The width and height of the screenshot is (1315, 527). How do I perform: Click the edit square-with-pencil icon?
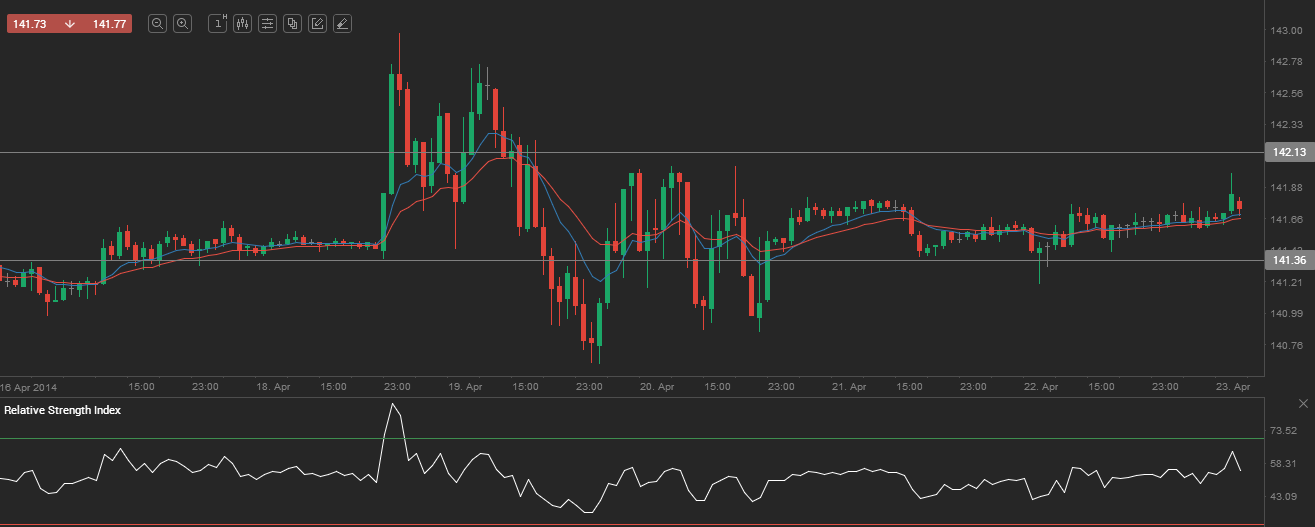[x=317, y=24]
